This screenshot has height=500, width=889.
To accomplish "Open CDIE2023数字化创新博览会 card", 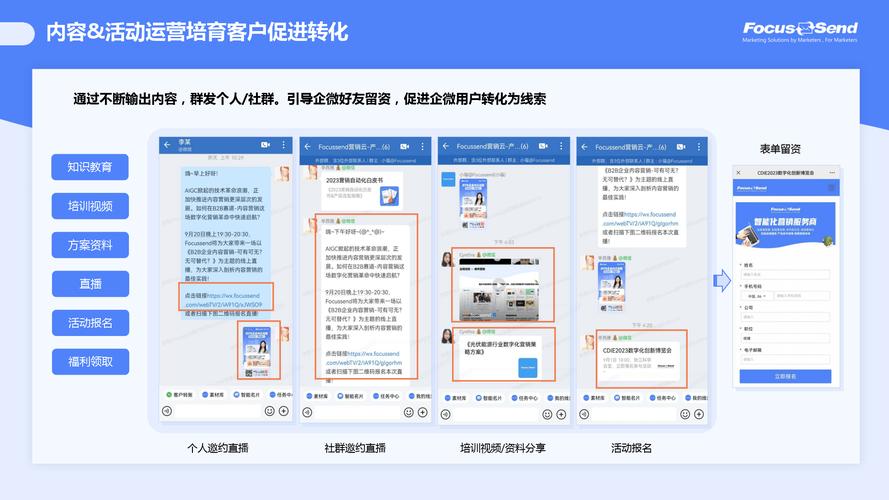I will point(639,359).
